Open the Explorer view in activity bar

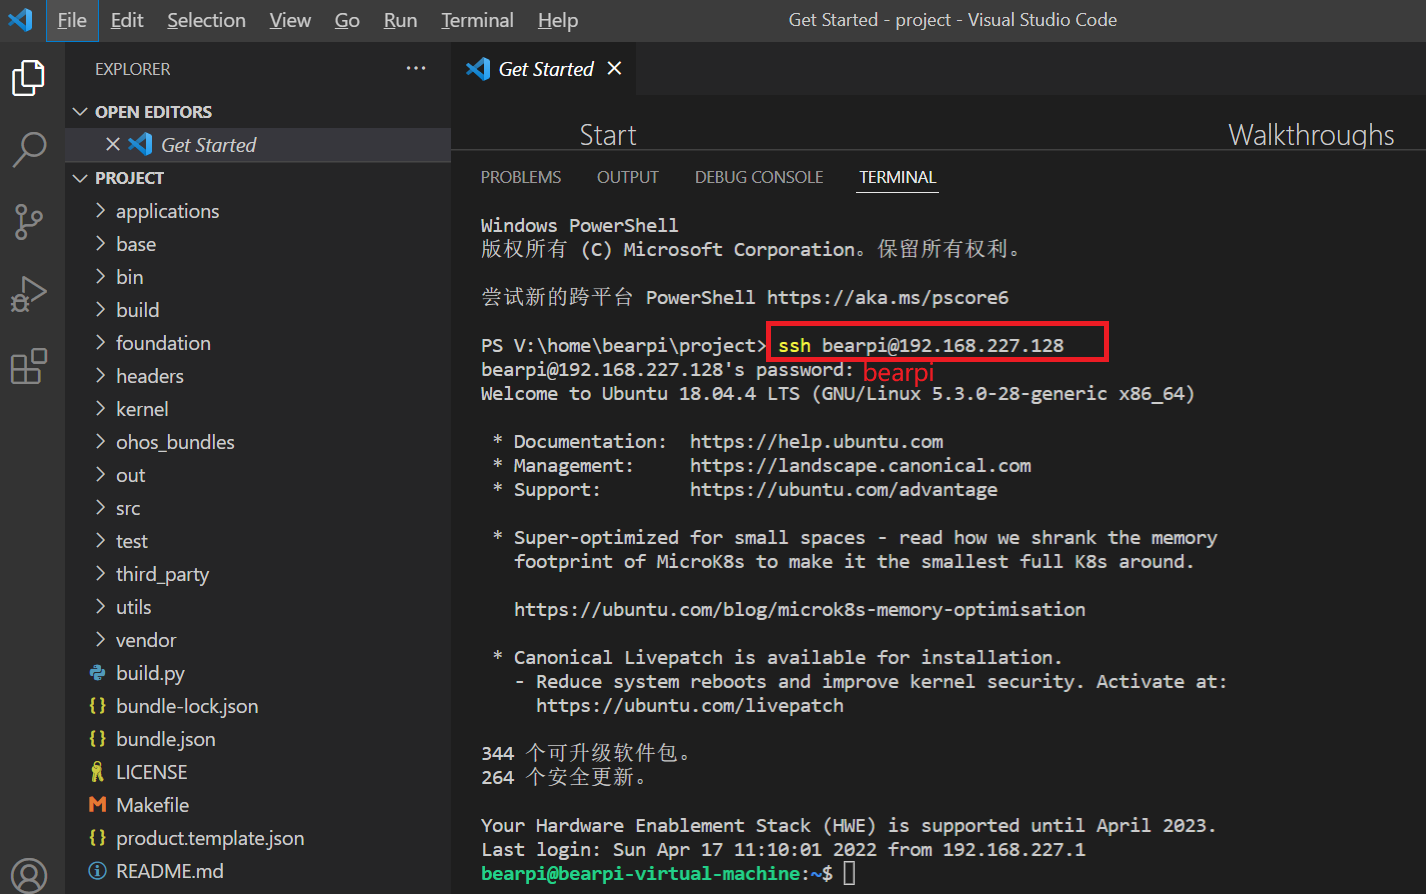[x=28, y=78]
